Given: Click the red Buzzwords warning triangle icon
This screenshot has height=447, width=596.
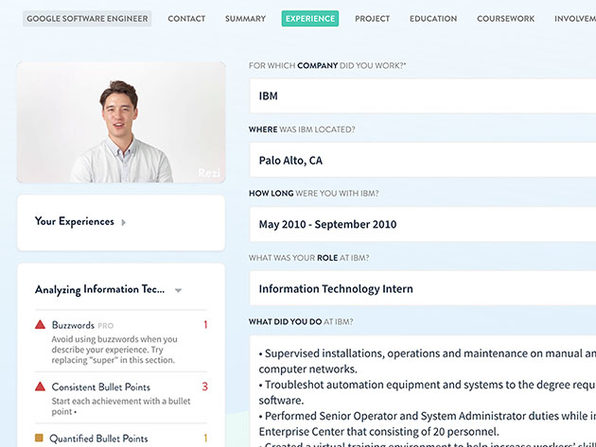Looking at the screenshot, I should (40, 325).
